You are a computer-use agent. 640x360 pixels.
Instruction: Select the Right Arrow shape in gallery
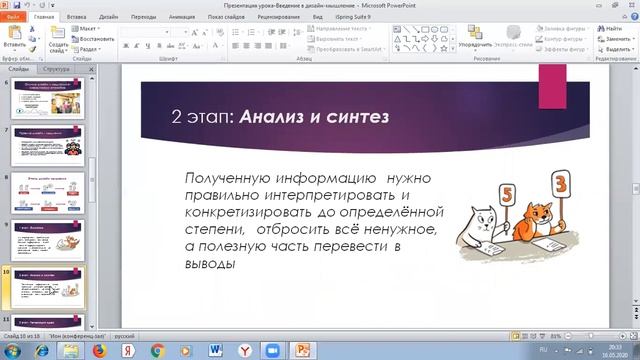coord(425,39)
